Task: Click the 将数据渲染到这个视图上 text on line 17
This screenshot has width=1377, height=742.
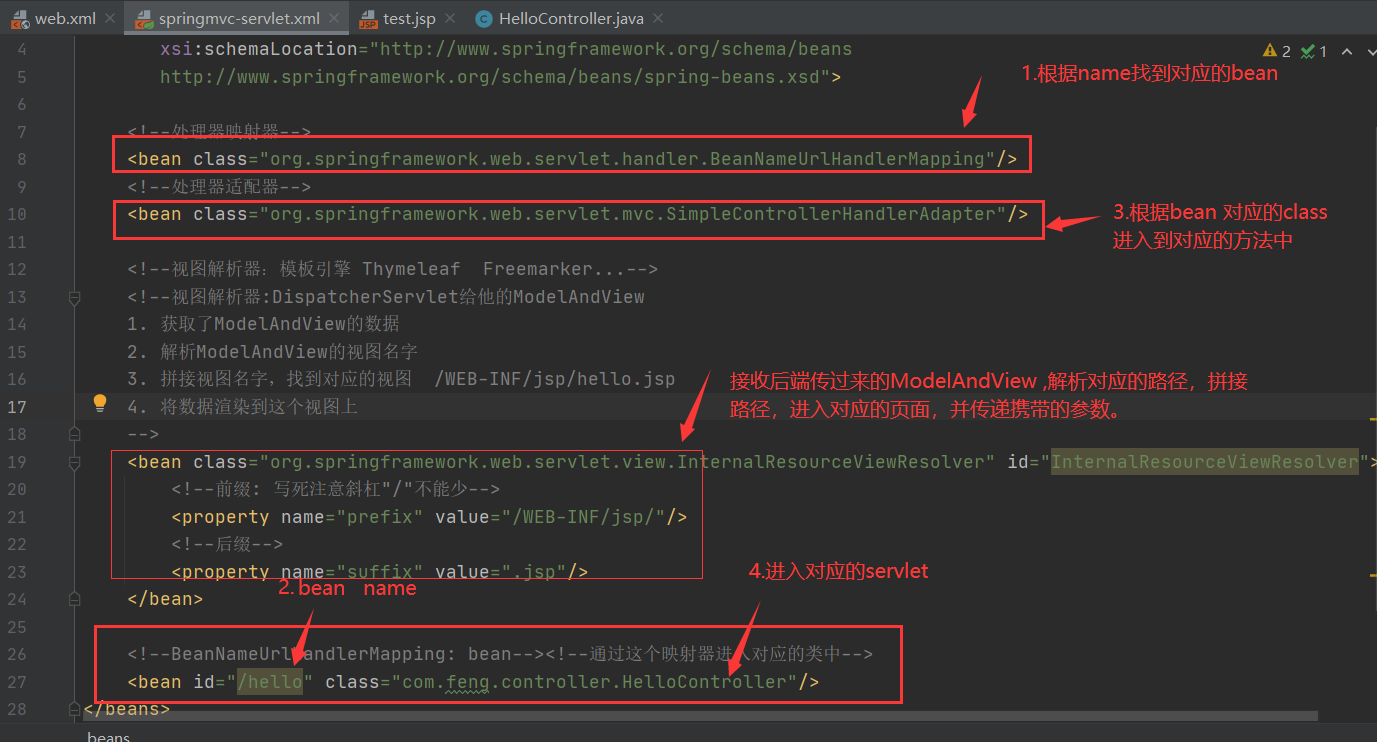Action: point(259,406)
